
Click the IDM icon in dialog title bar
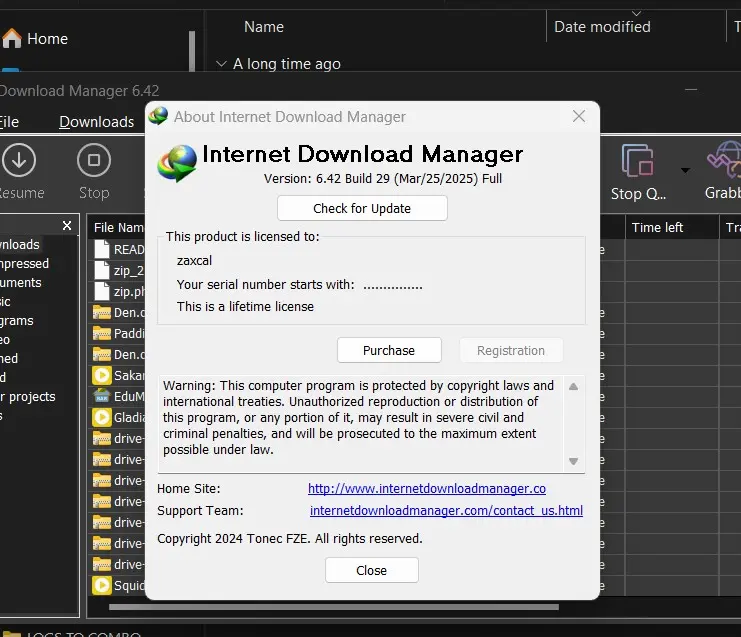(x=158, y=116)
